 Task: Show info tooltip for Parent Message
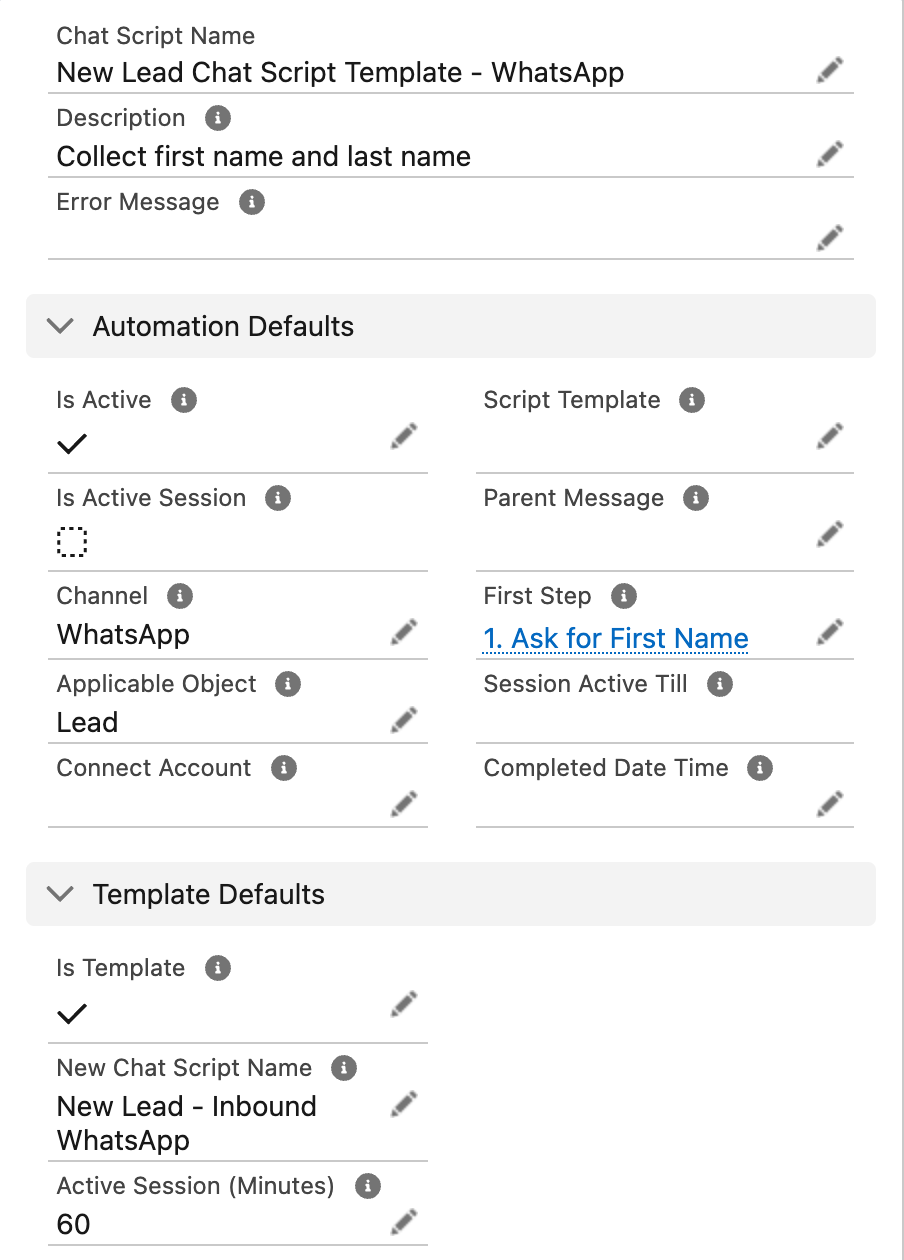pos(696,498)
